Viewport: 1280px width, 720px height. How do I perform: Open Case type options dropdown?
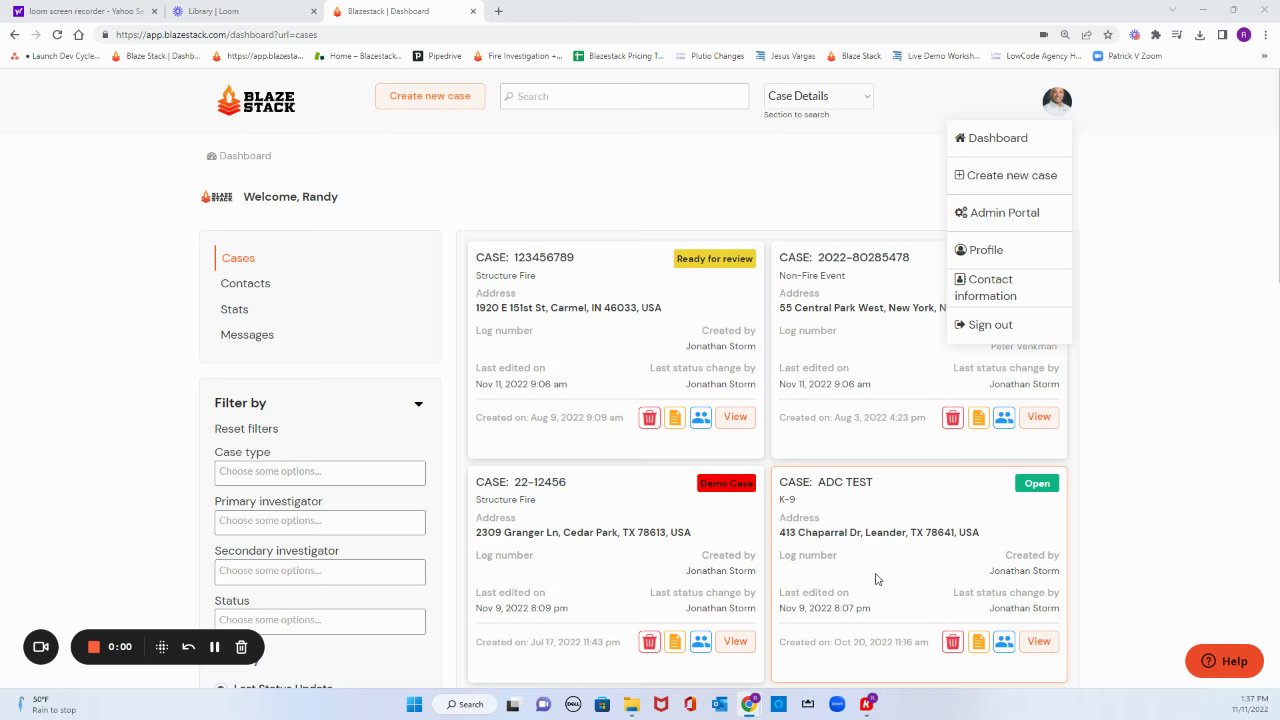click(x=320, y=472)
